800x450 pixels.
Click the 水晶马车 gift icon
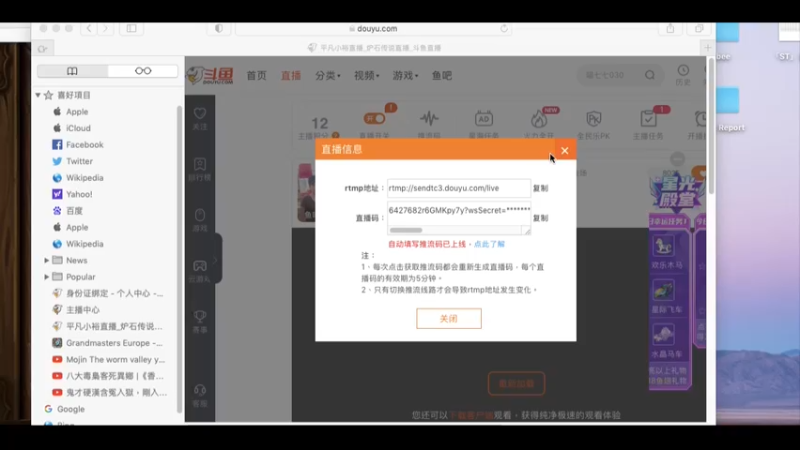coord(663,335)
